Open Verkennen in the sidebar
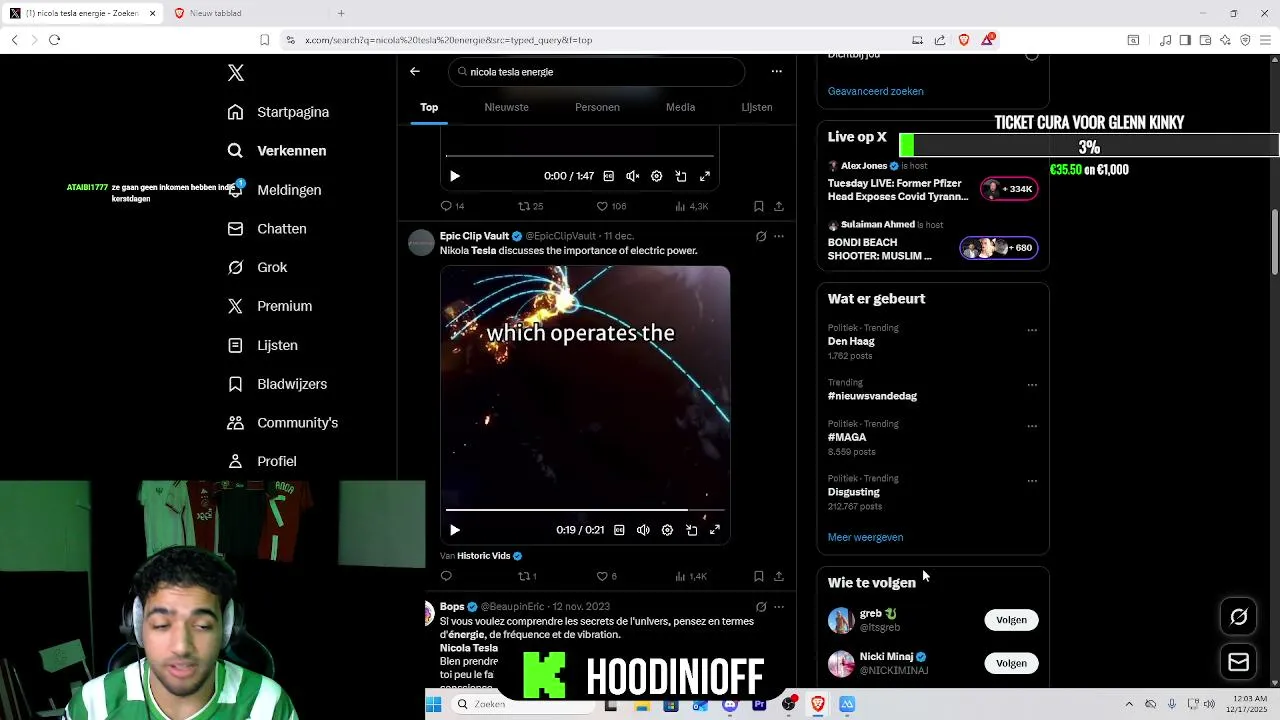The image size is (1280, 720). click(x=277, y=151)
